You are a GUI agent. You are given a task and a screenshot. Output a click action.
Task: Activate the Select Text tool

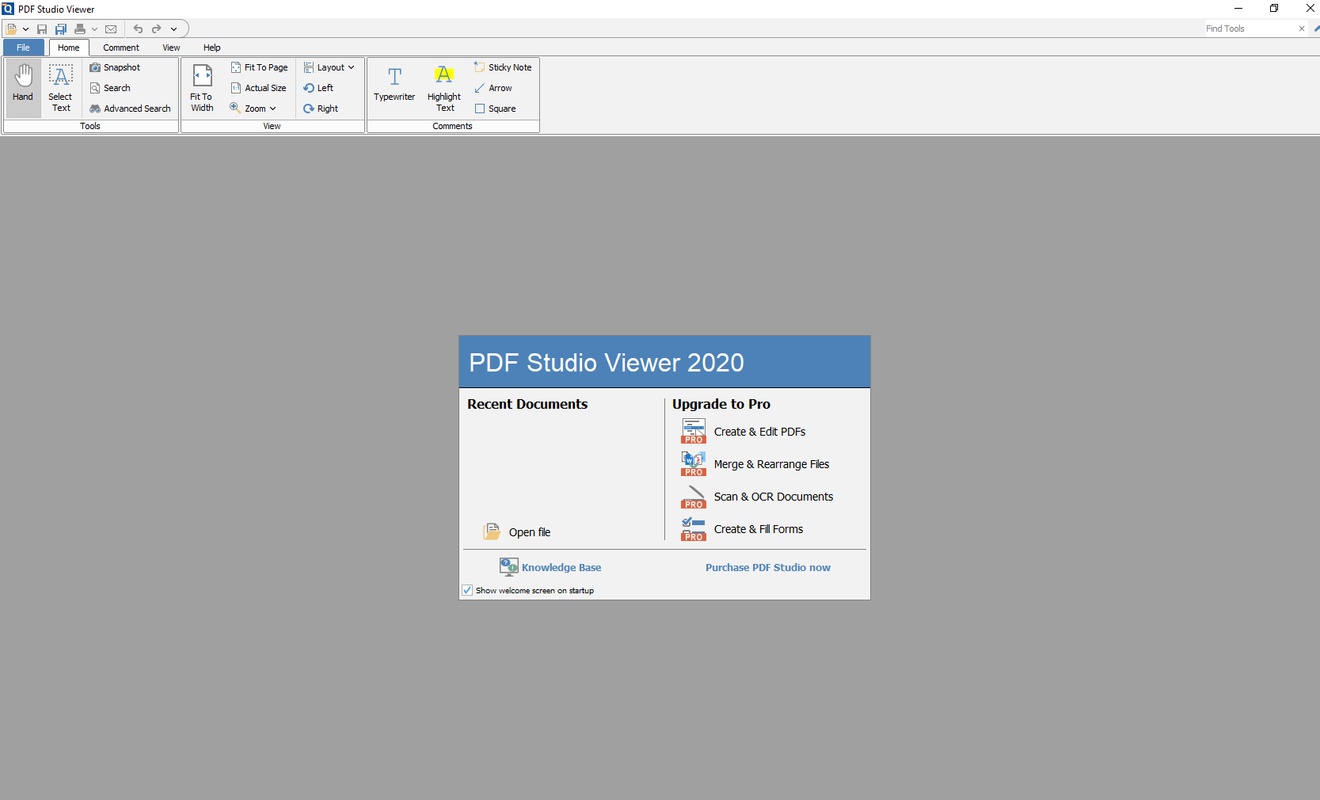[x=60, y=87]
